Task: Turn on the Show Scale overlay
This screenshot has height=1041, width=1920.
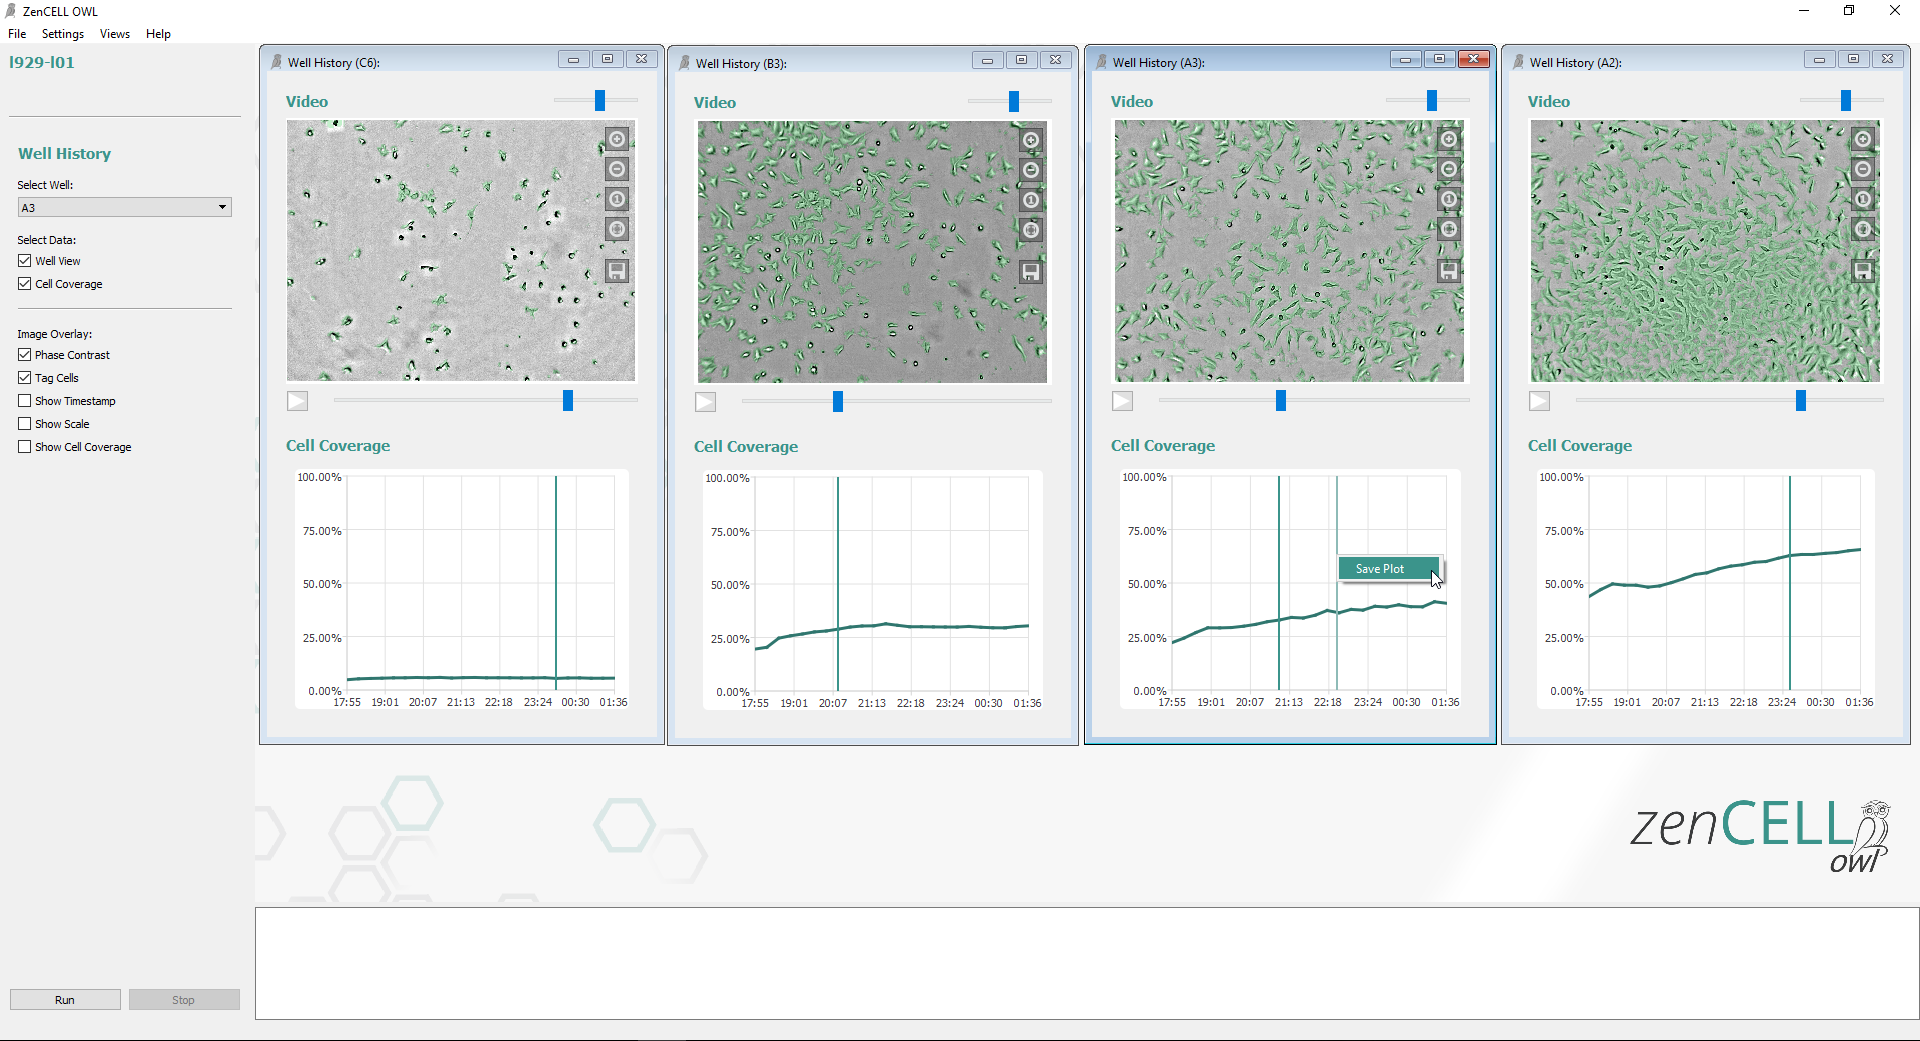Action: coord(25,424)
